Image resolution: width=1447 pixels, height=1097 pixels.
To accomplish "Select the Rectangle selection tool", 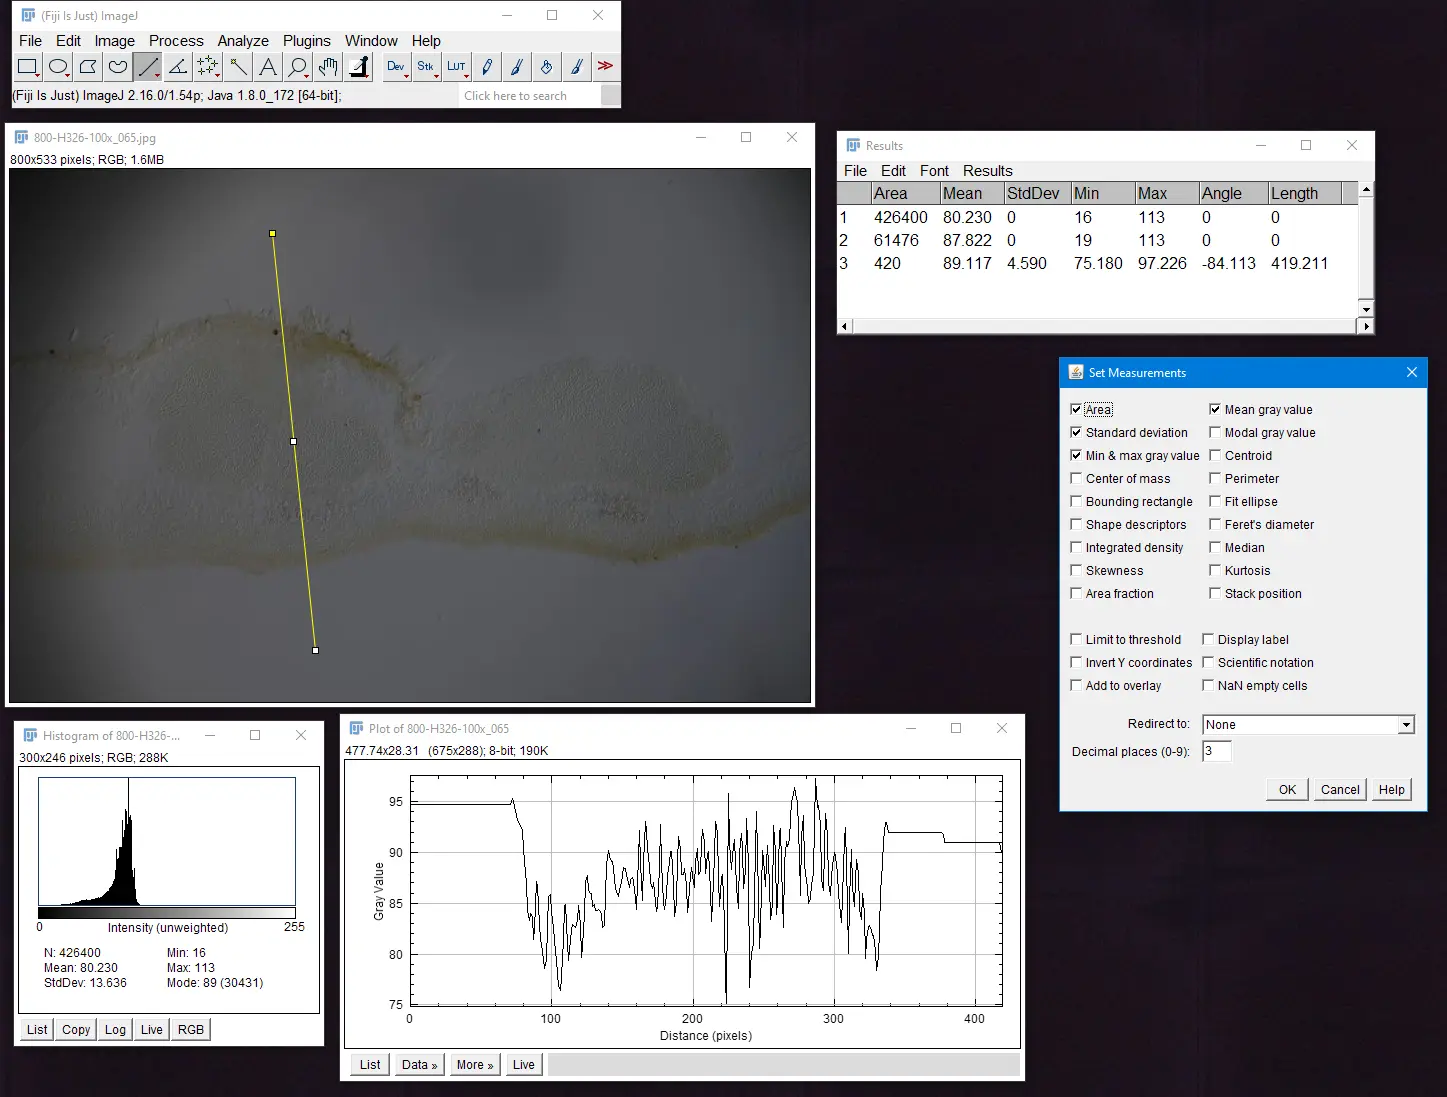I will point(27,67).
